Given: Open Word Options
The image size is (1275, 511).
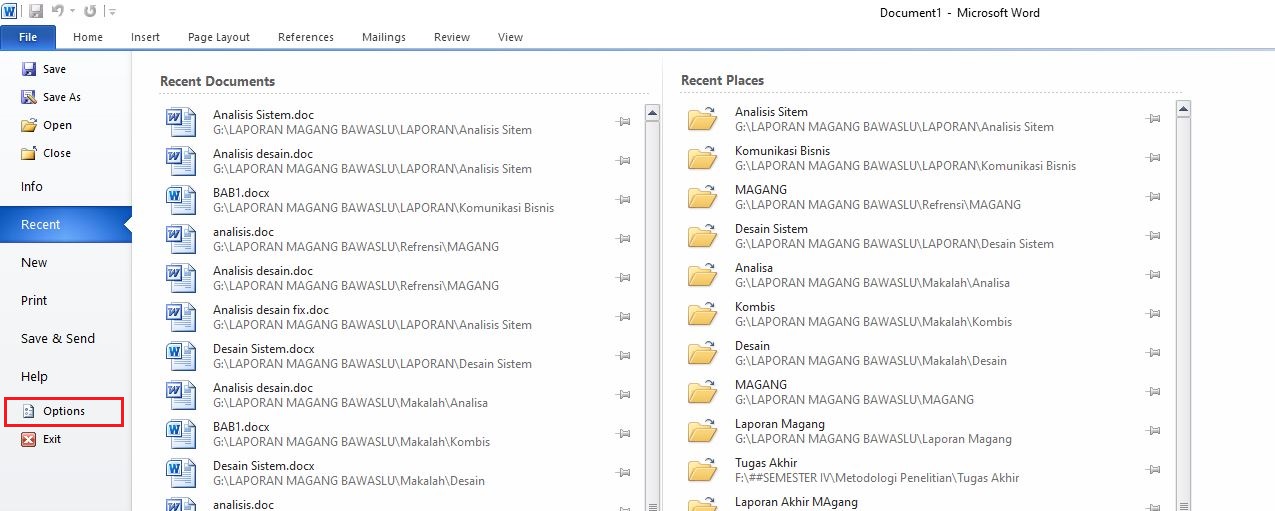Looking at the screenshot, I should tap(64, 411).
